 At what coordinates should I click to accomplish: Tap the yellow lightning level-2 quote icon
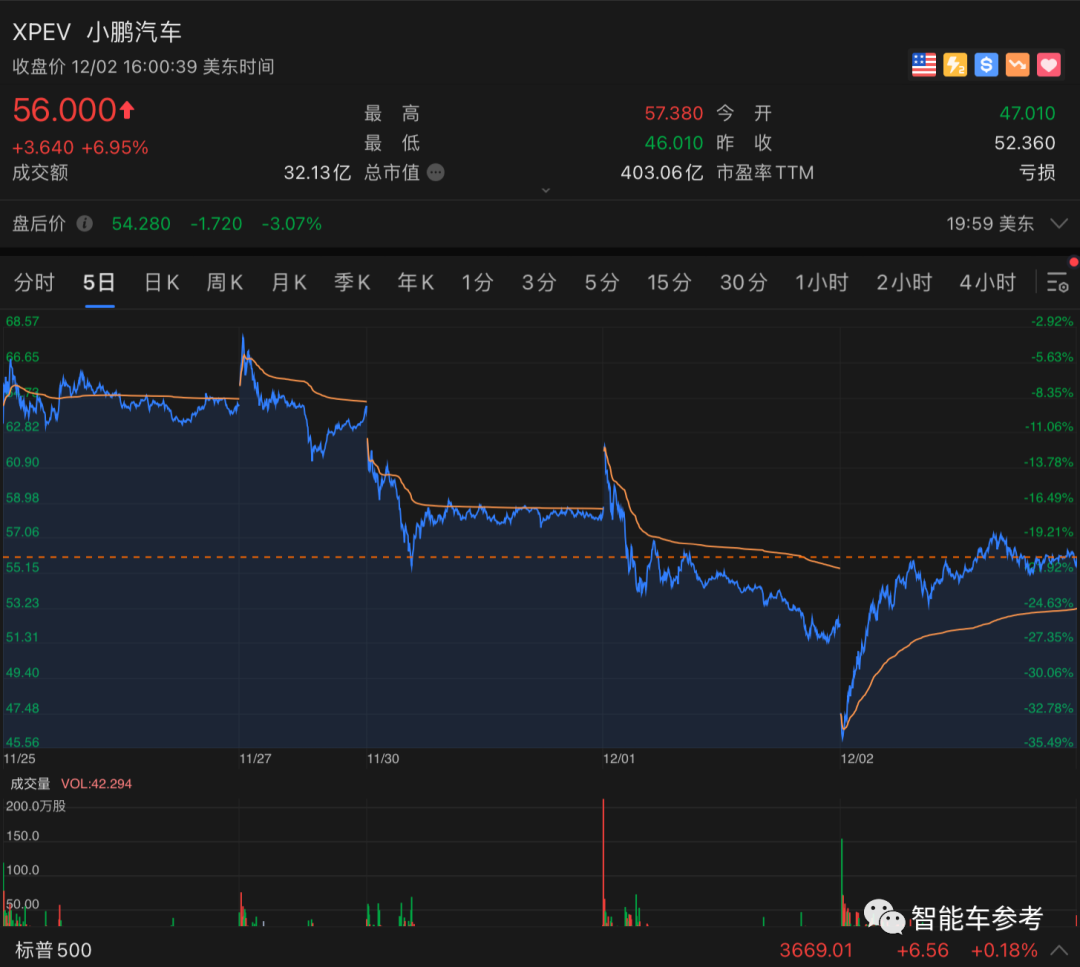pyautogui.click(x=955, y=65)
